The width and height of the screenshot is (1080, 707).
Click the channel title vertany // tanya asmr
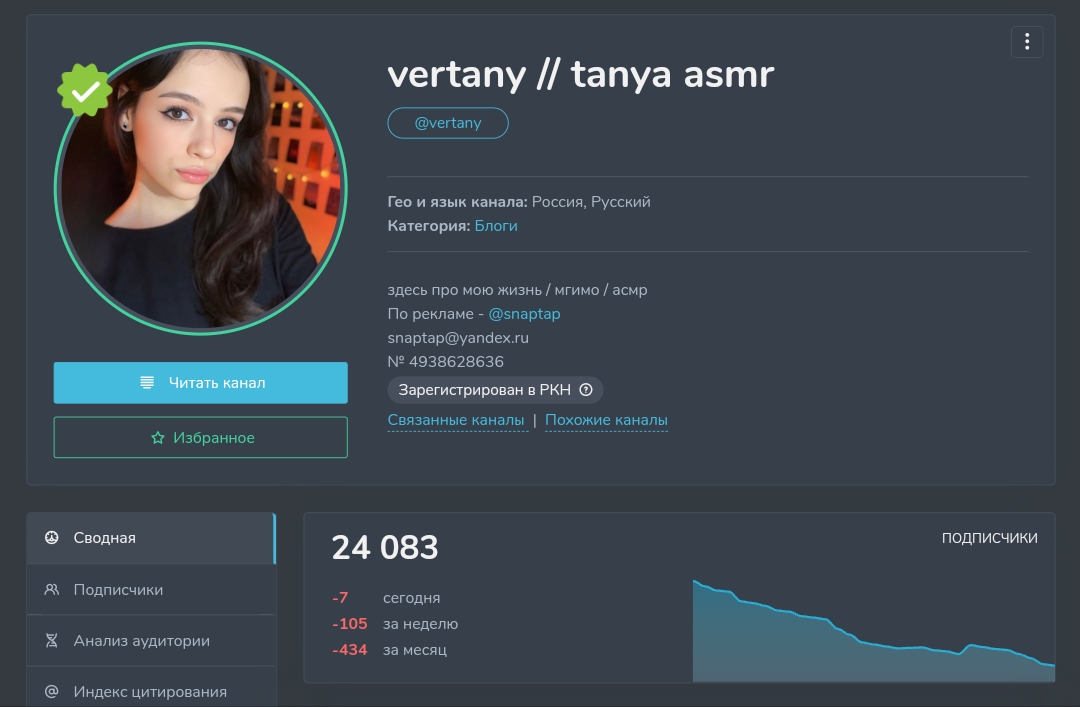581,74
